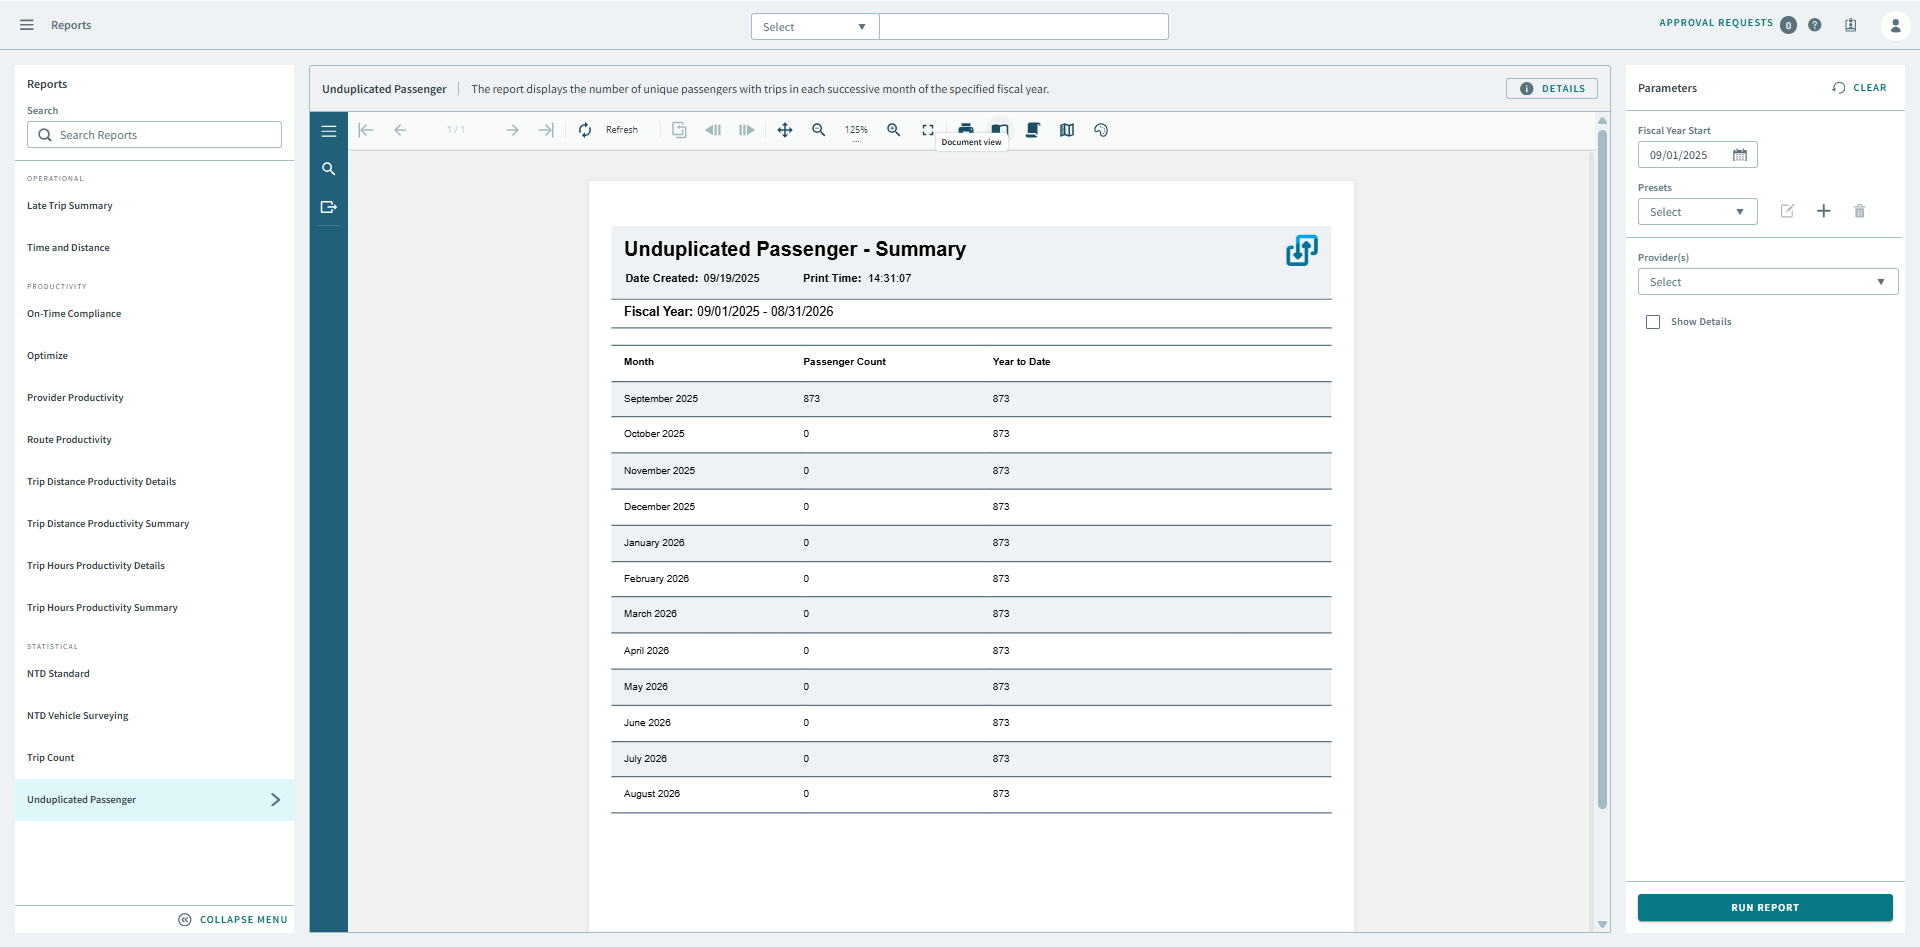This screenshot has height=947, width=1920.
Task: Open search within the report sidebar
Action: coord(329,168)
